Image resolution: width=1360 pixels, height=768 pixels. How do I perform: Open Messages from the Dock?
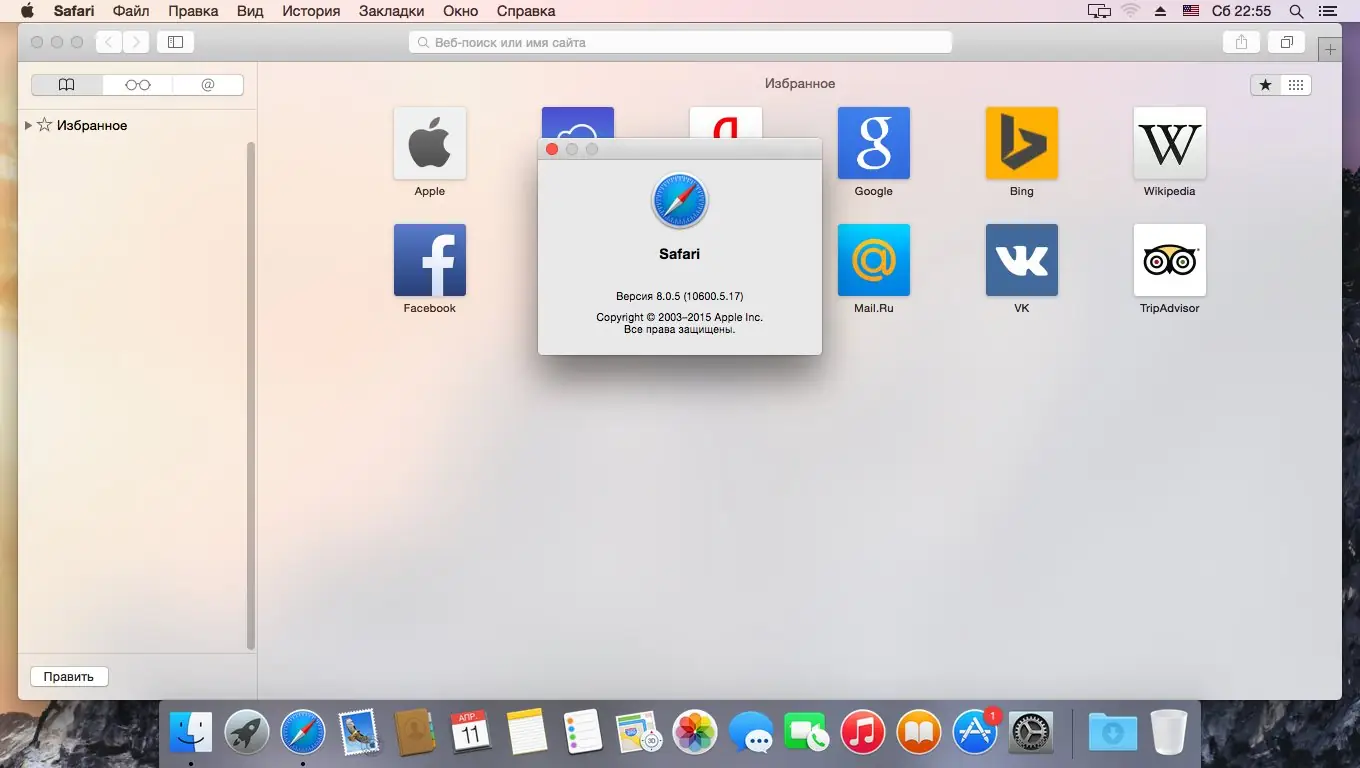750,733
